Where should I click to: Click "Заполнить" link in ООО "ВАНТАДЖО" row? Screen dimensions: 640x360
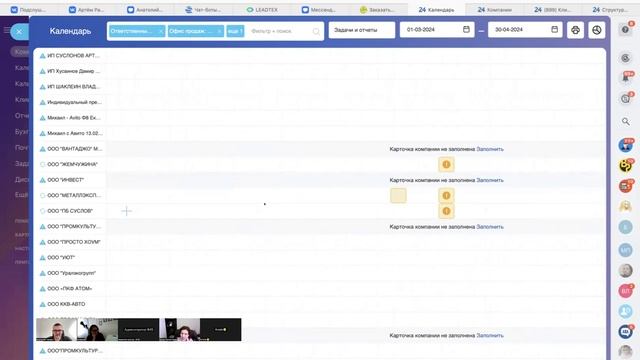coord(490,149)
